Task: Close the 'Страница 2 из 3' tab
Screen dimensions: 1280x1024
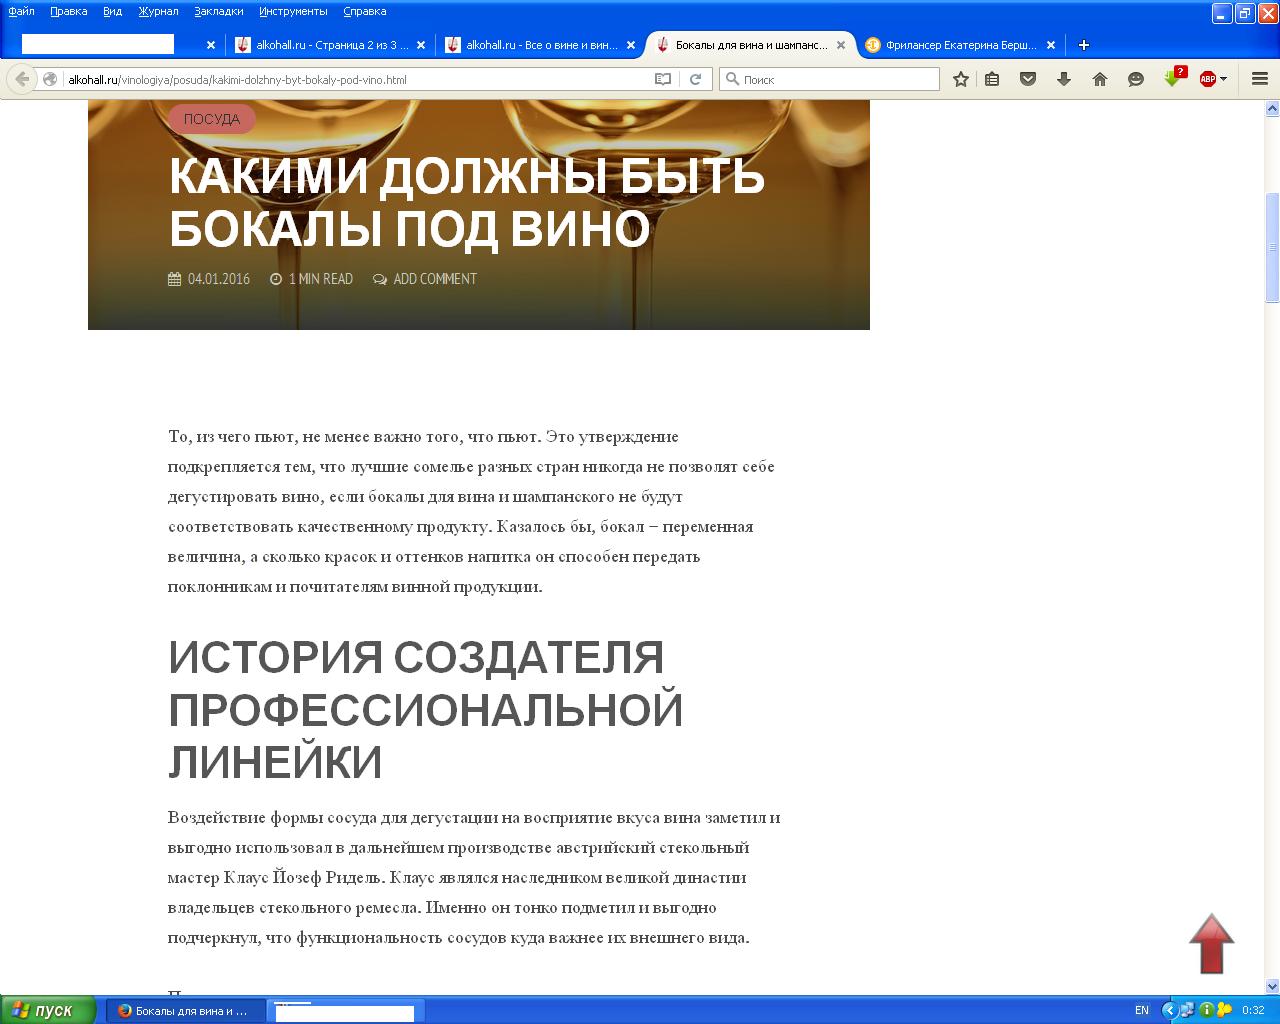Action: 420,45
